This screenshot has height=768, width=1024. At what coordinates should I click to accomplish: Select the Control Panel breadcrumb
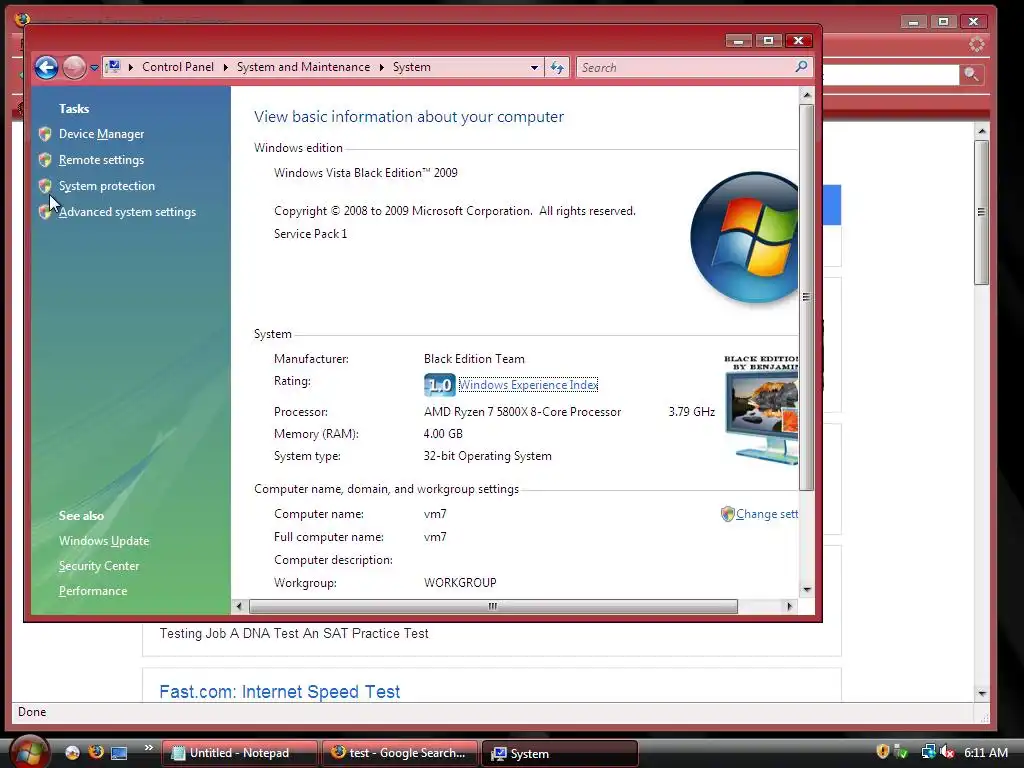tap(178, 67)
